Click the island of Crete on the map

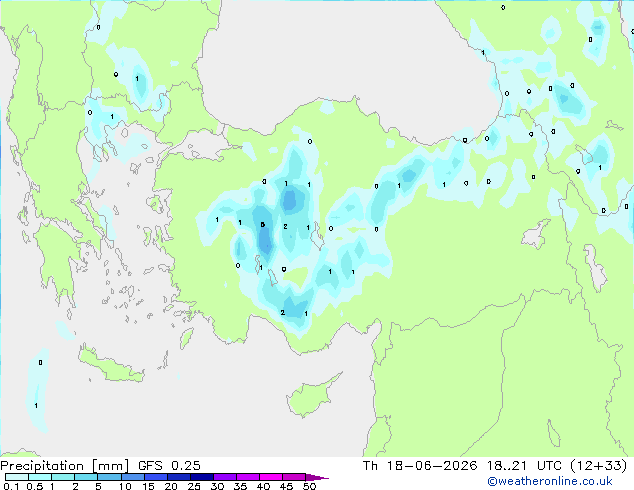pos(110,365)
